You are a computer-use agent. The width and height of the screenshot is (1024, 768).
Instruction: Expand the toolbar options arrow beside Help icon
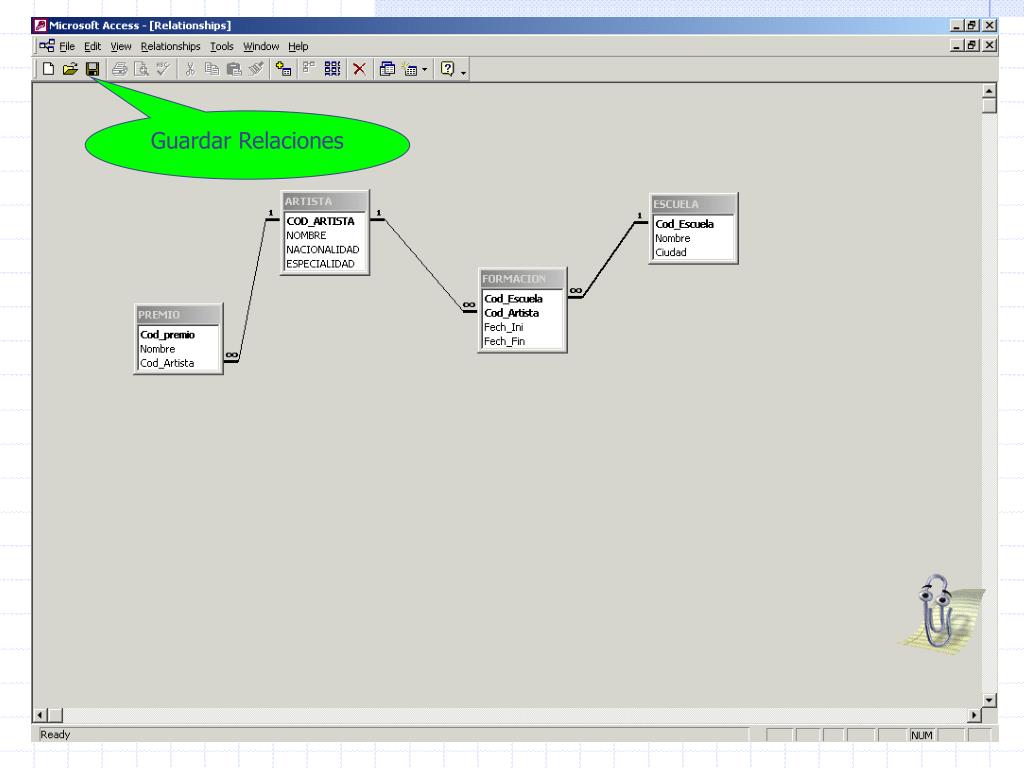(464, 71)
